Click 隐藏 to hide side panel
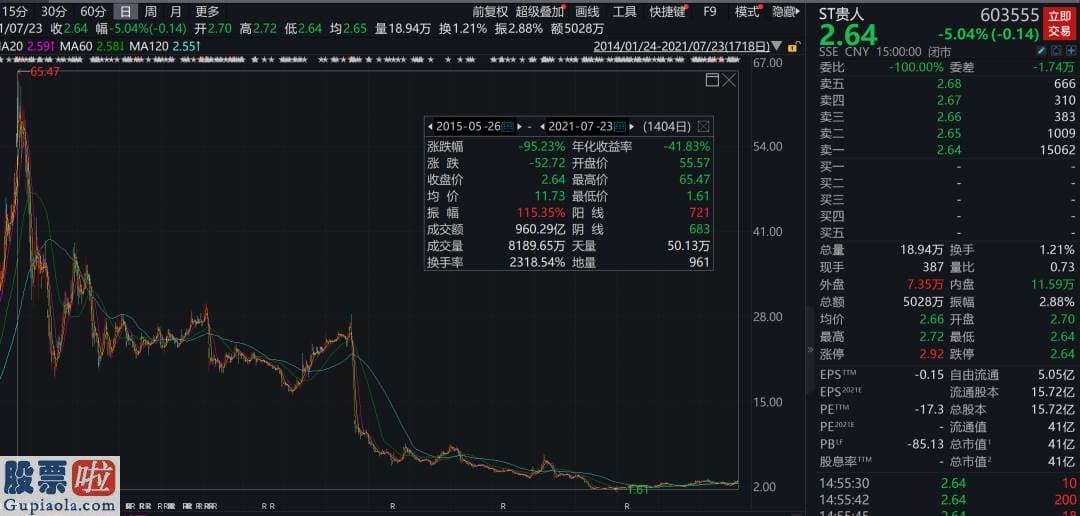 786,11
